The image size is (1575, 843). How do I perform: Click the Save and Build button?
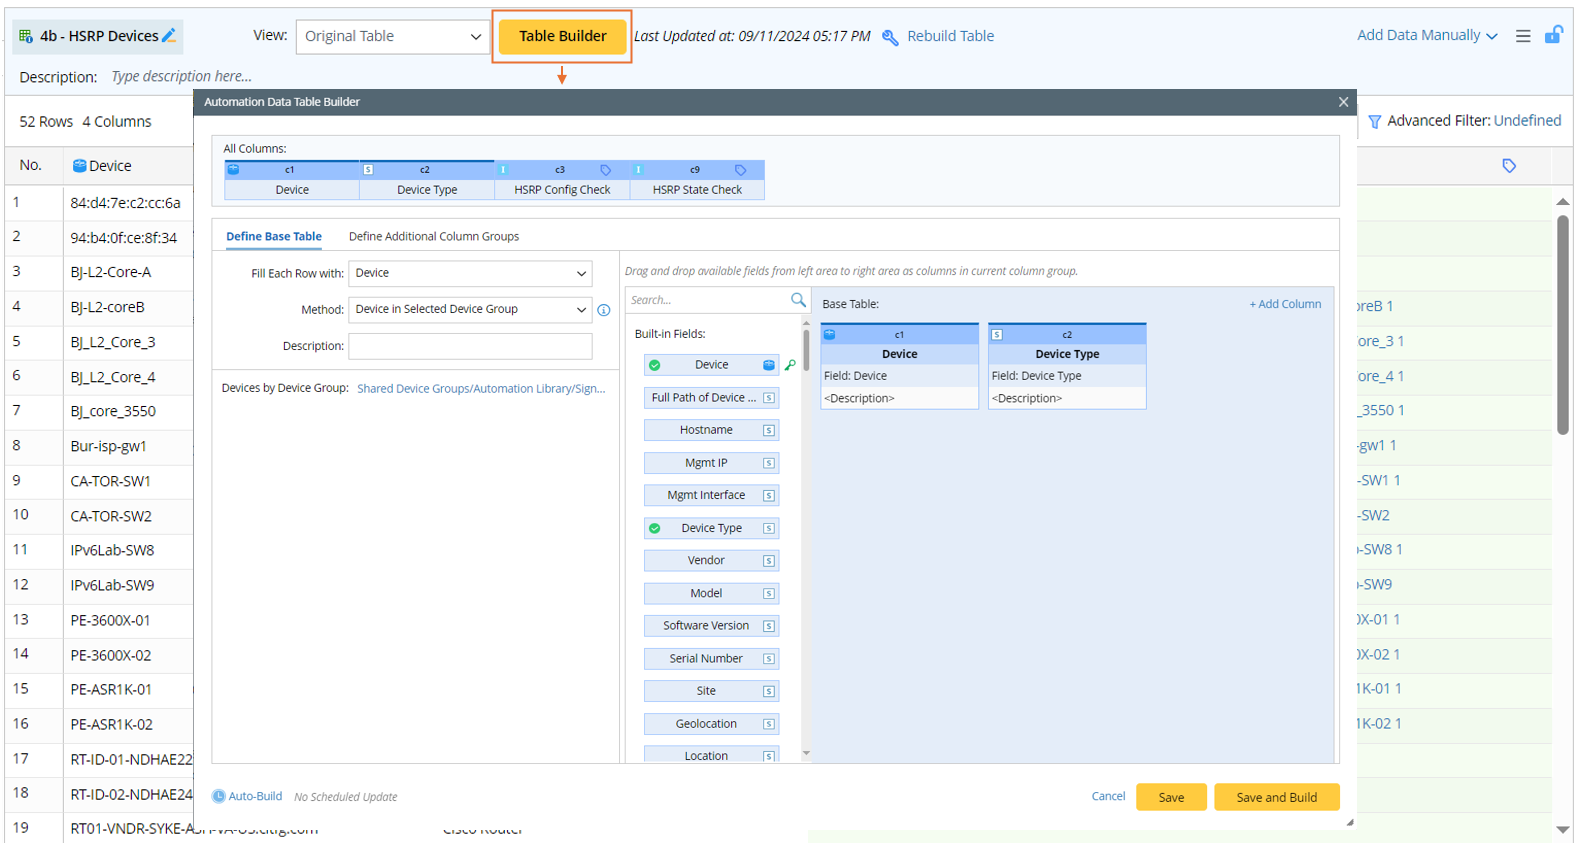1276,797
